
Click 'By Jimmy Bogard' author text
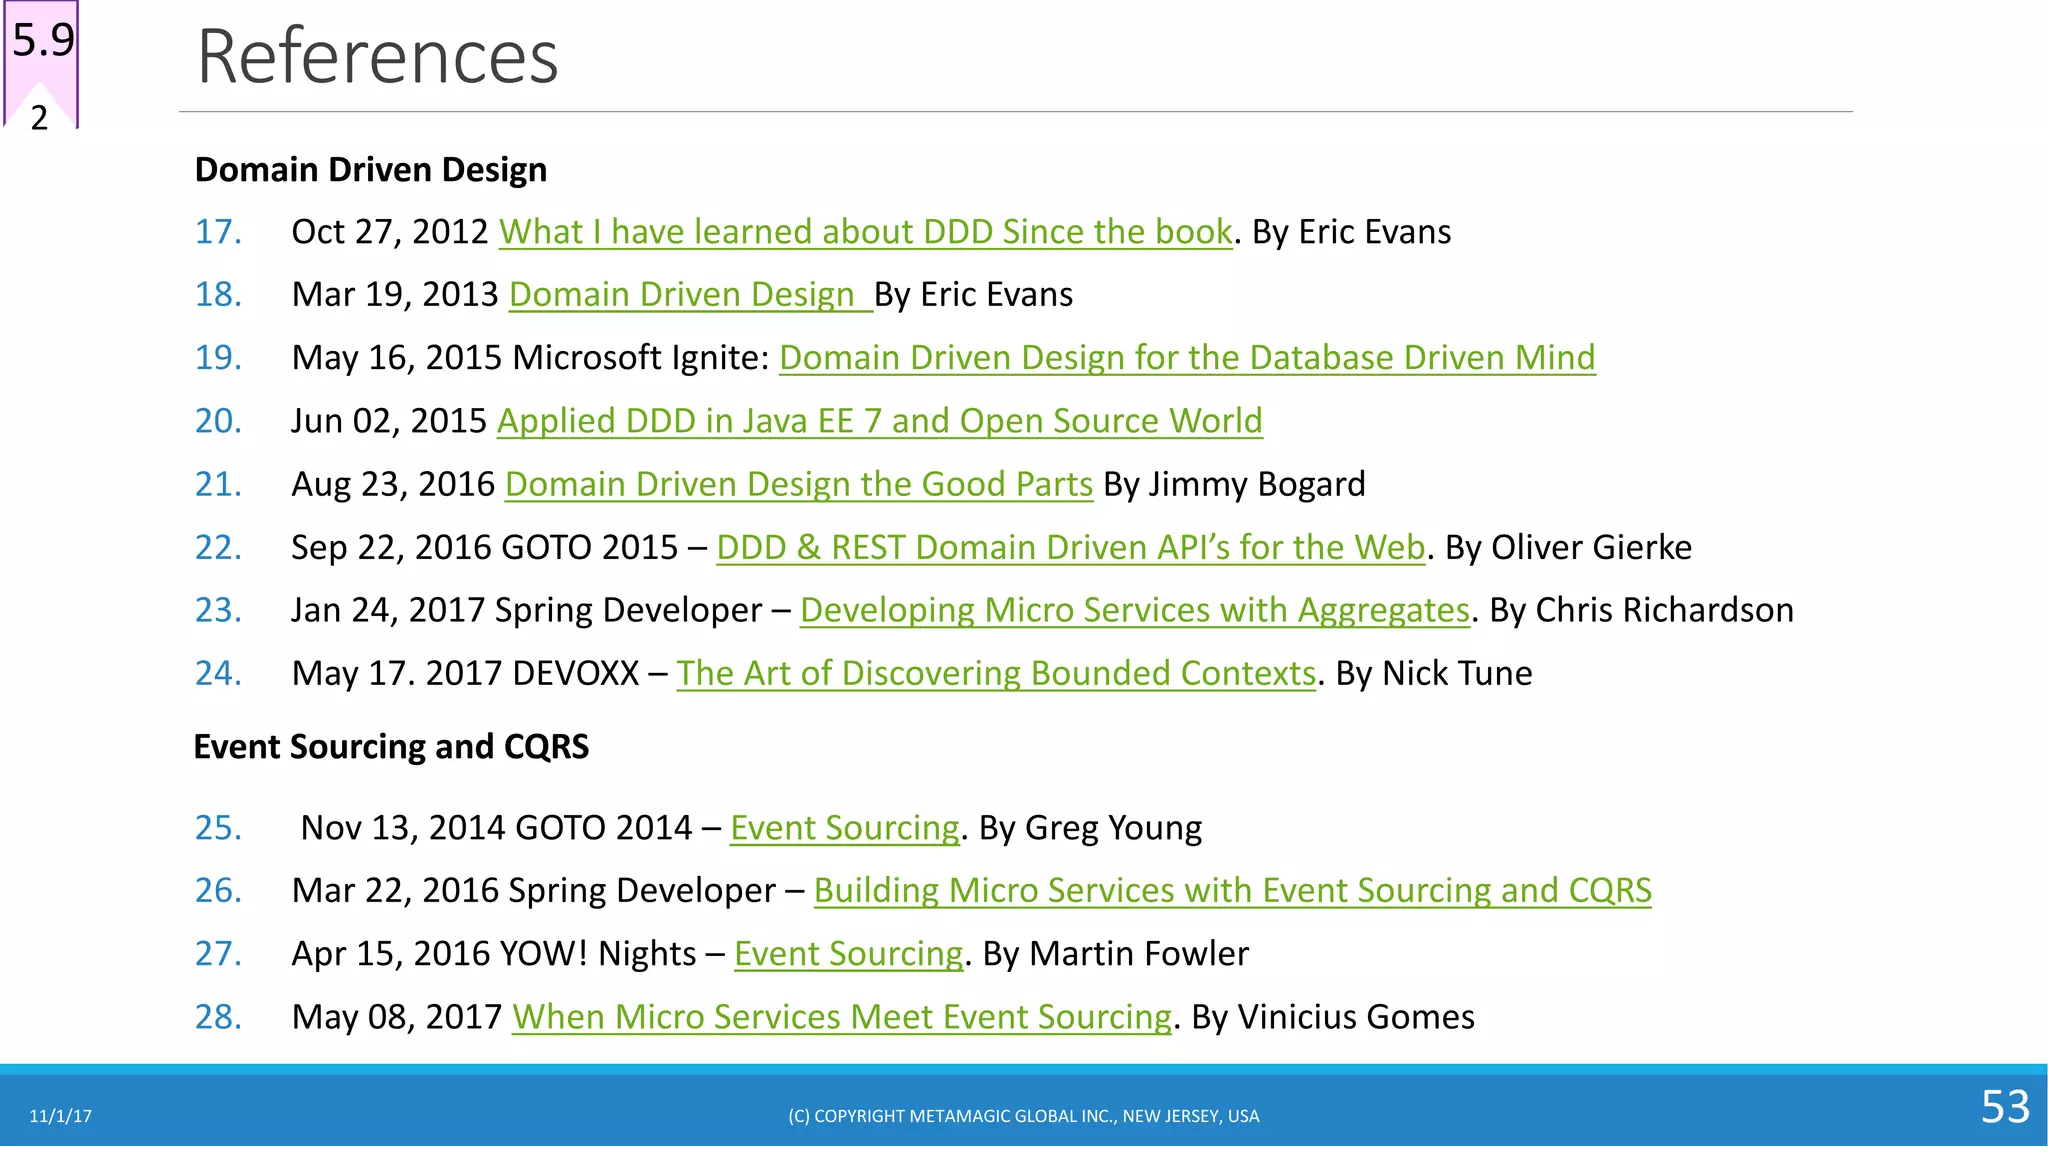click(1234, 484)
